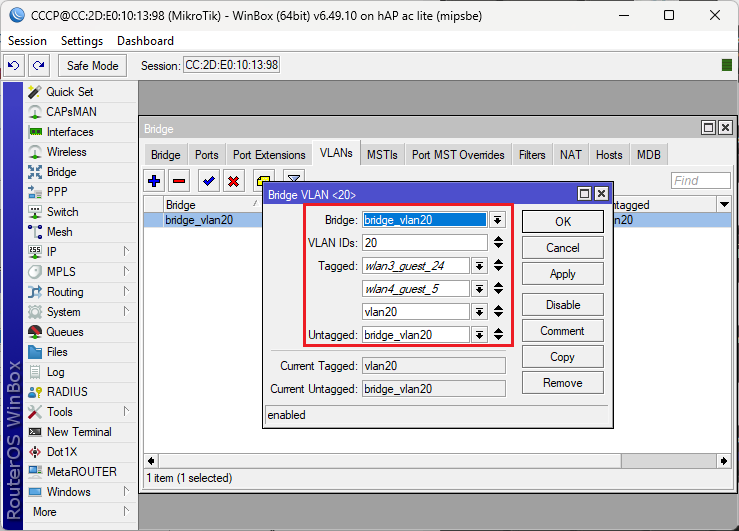Click the blue checkmark Enable icon
739x531 pixels.
[x=209, y=181]
